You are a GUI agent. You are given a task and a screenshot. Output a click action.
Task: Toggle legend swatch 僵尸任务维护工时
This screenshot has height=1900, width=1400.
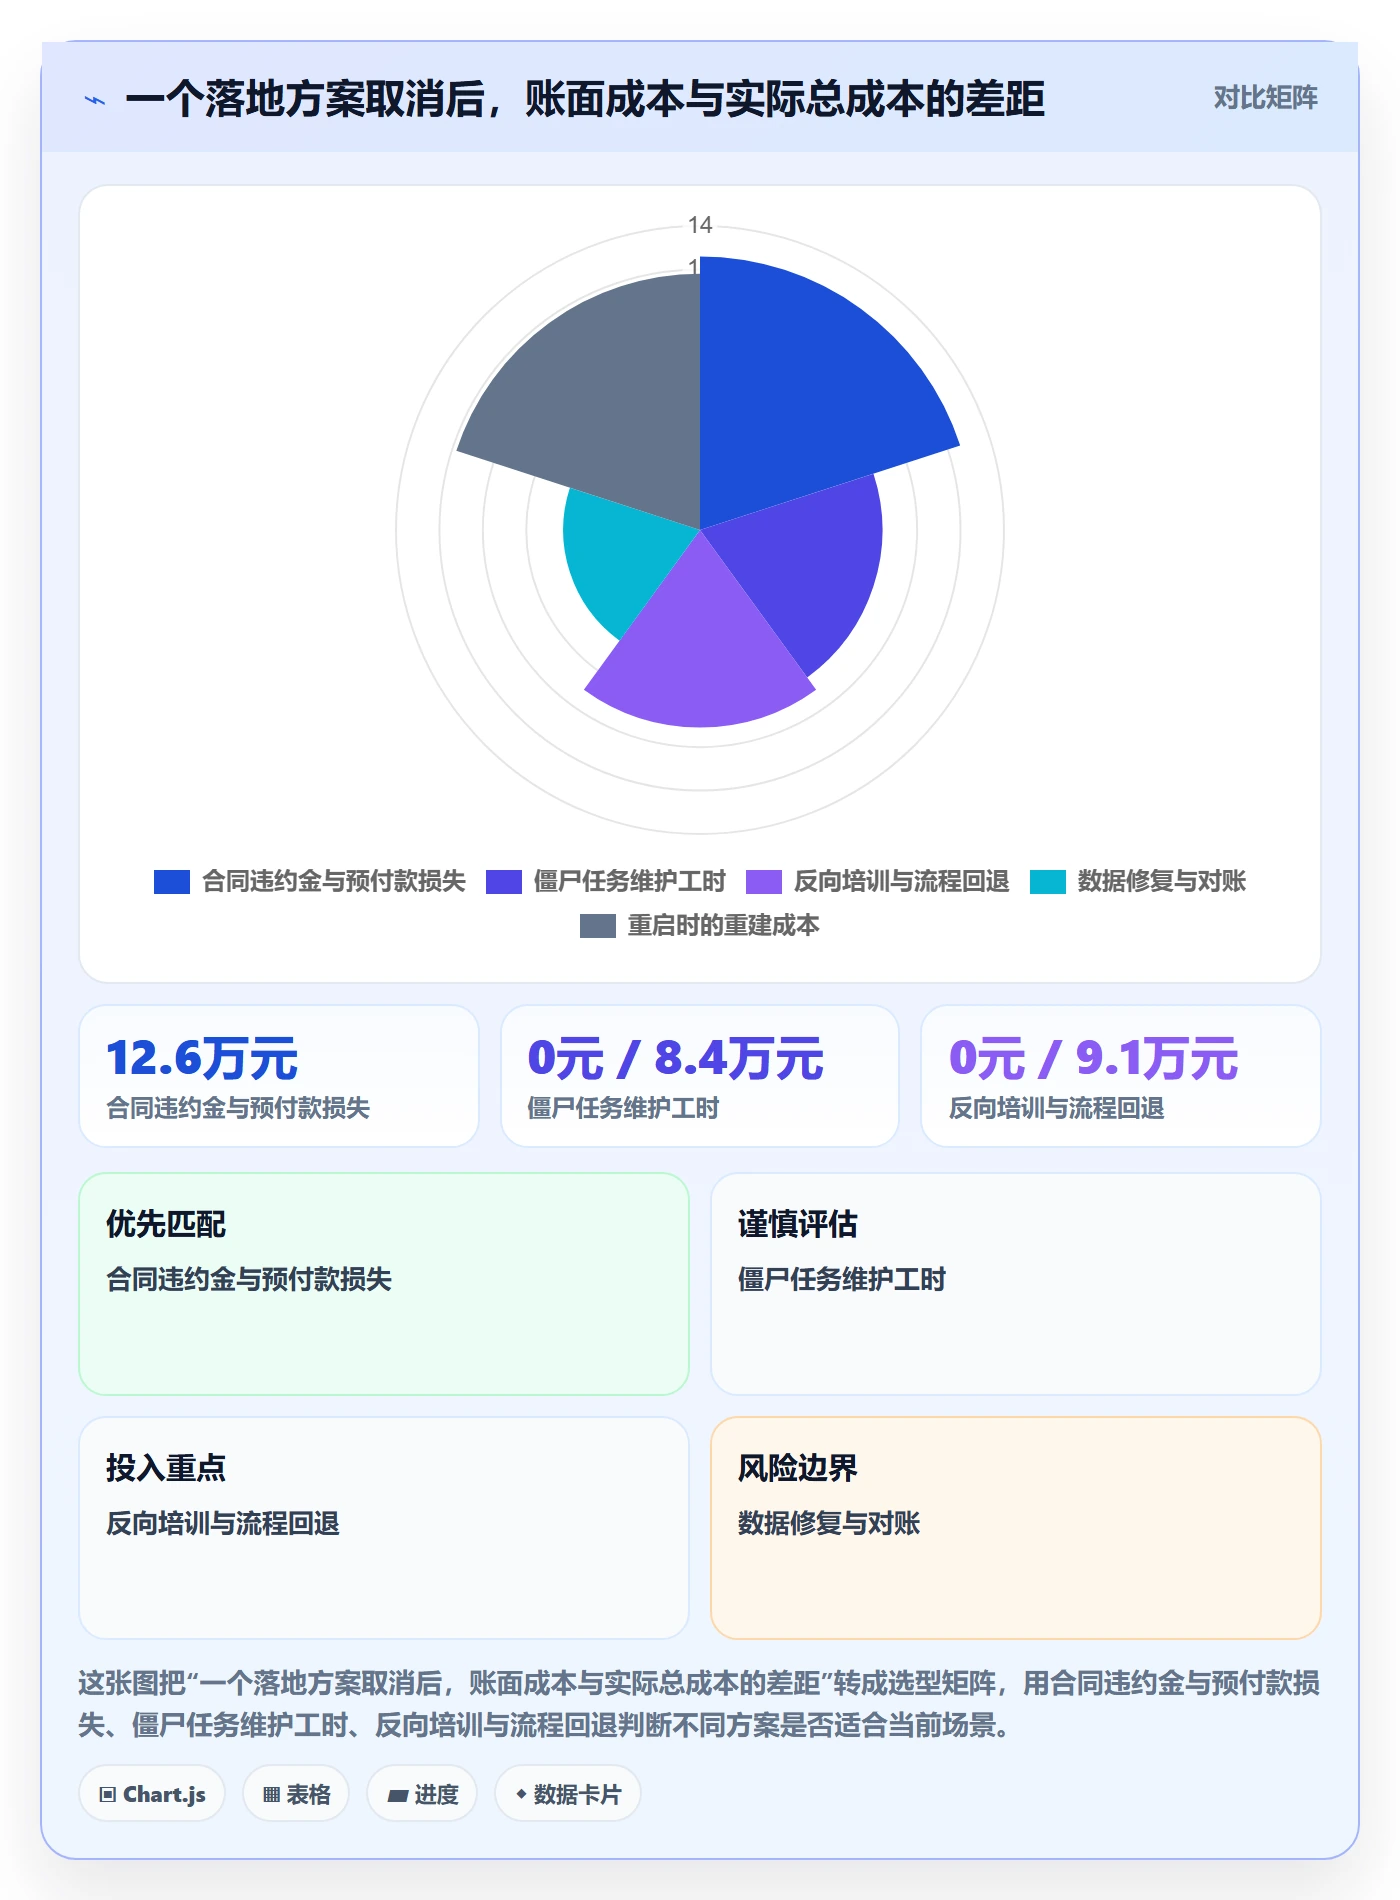point(504,882)
